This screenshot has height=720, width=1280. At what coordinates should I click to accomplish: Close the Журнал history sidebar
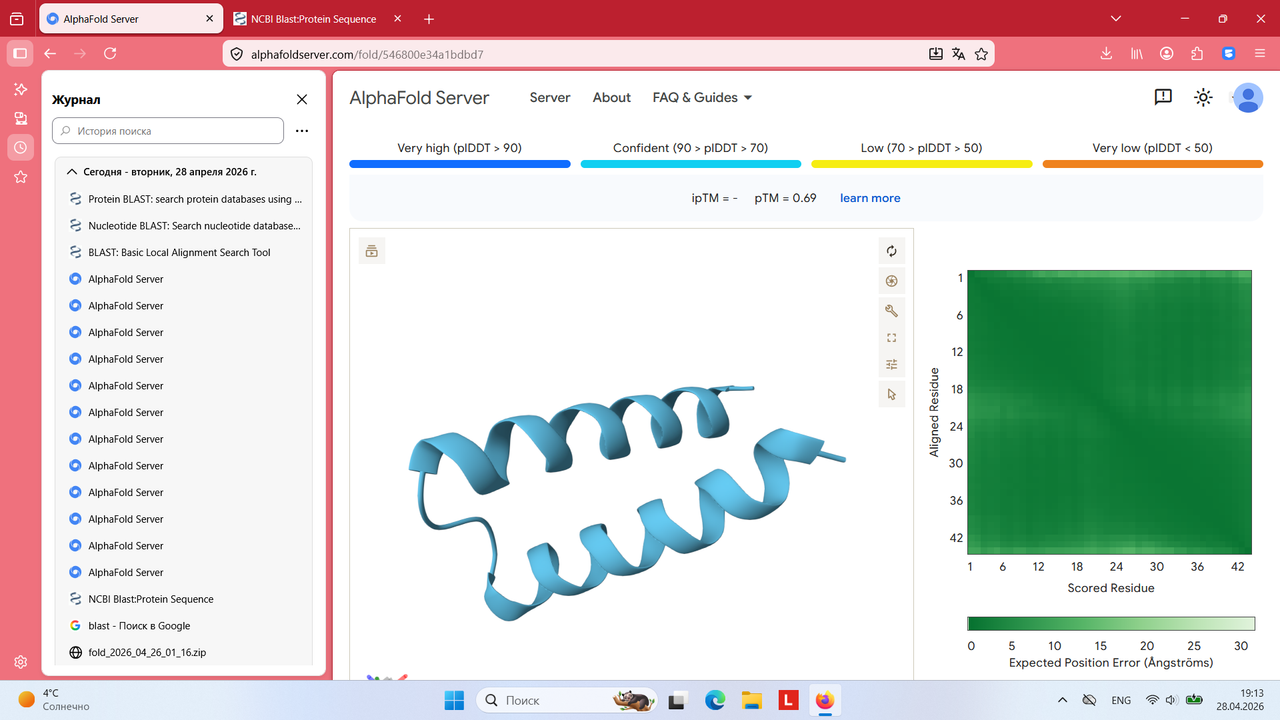(302, 99)
